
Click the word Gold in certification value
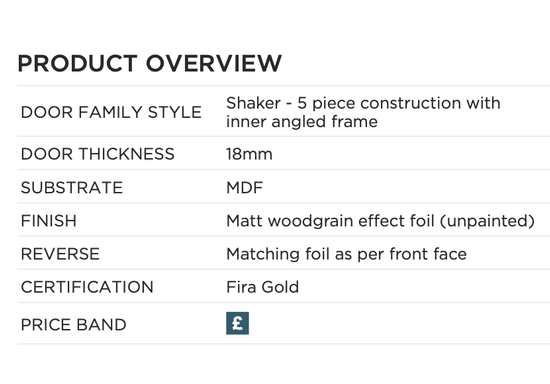click(280, 287)
